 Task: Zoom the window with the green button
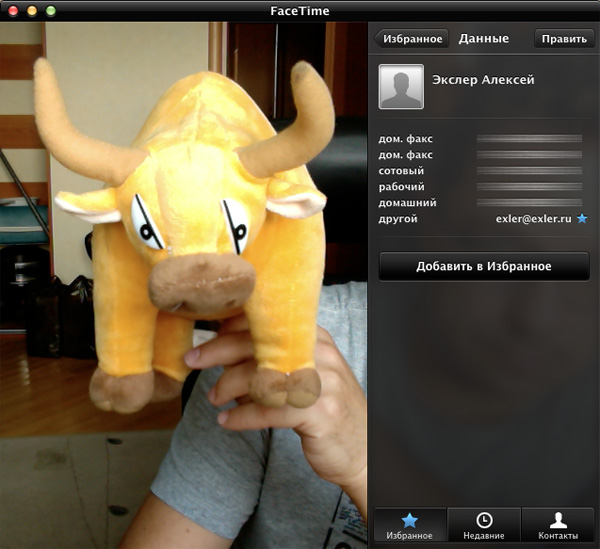click(51, 10)
